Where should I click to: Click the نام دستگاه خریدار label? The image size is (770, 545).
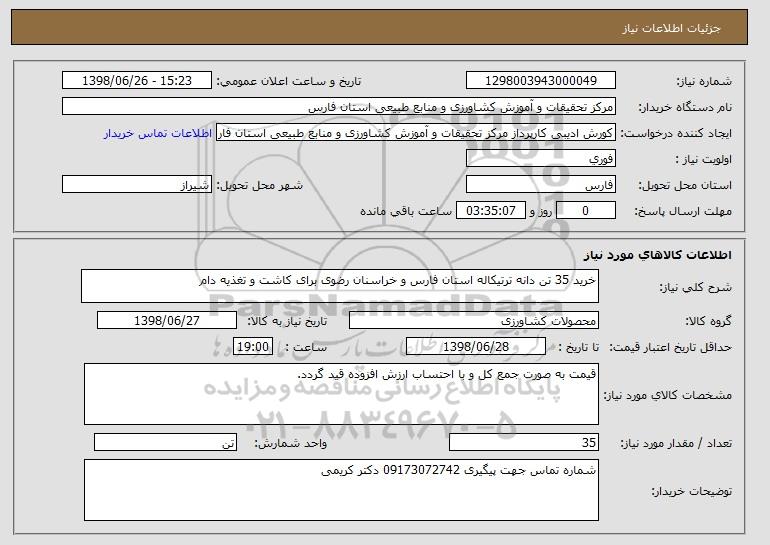685,108
